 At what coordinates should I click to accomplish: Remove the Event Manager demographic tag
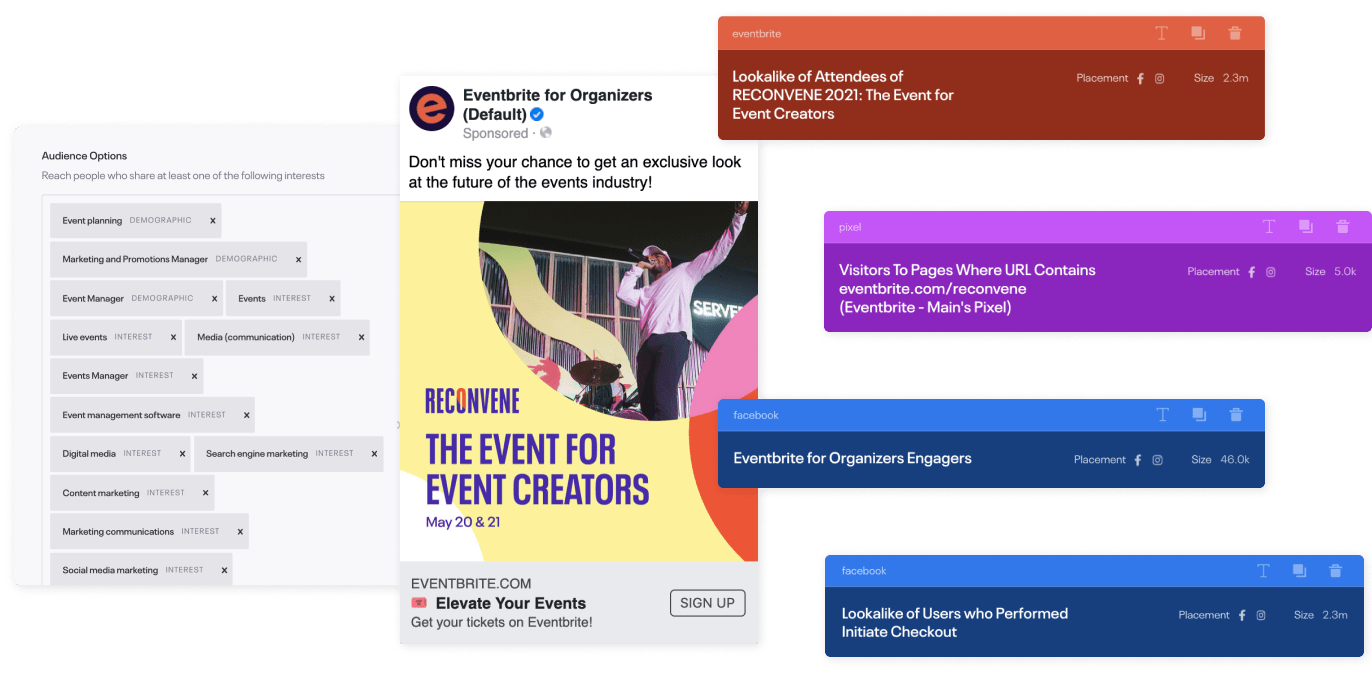[214, 299]
